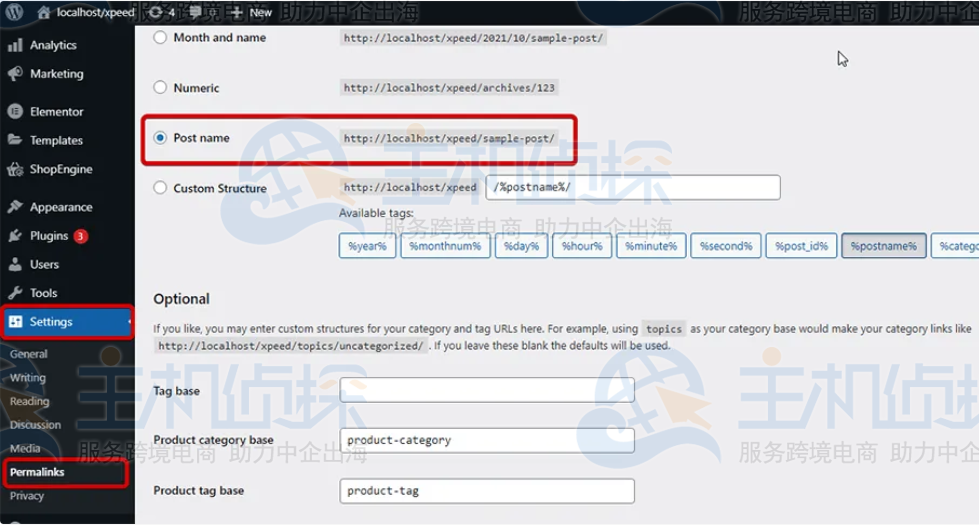This screenshot has width=979, height=525.
Task: Open the Settings menu
Action: 67,321
